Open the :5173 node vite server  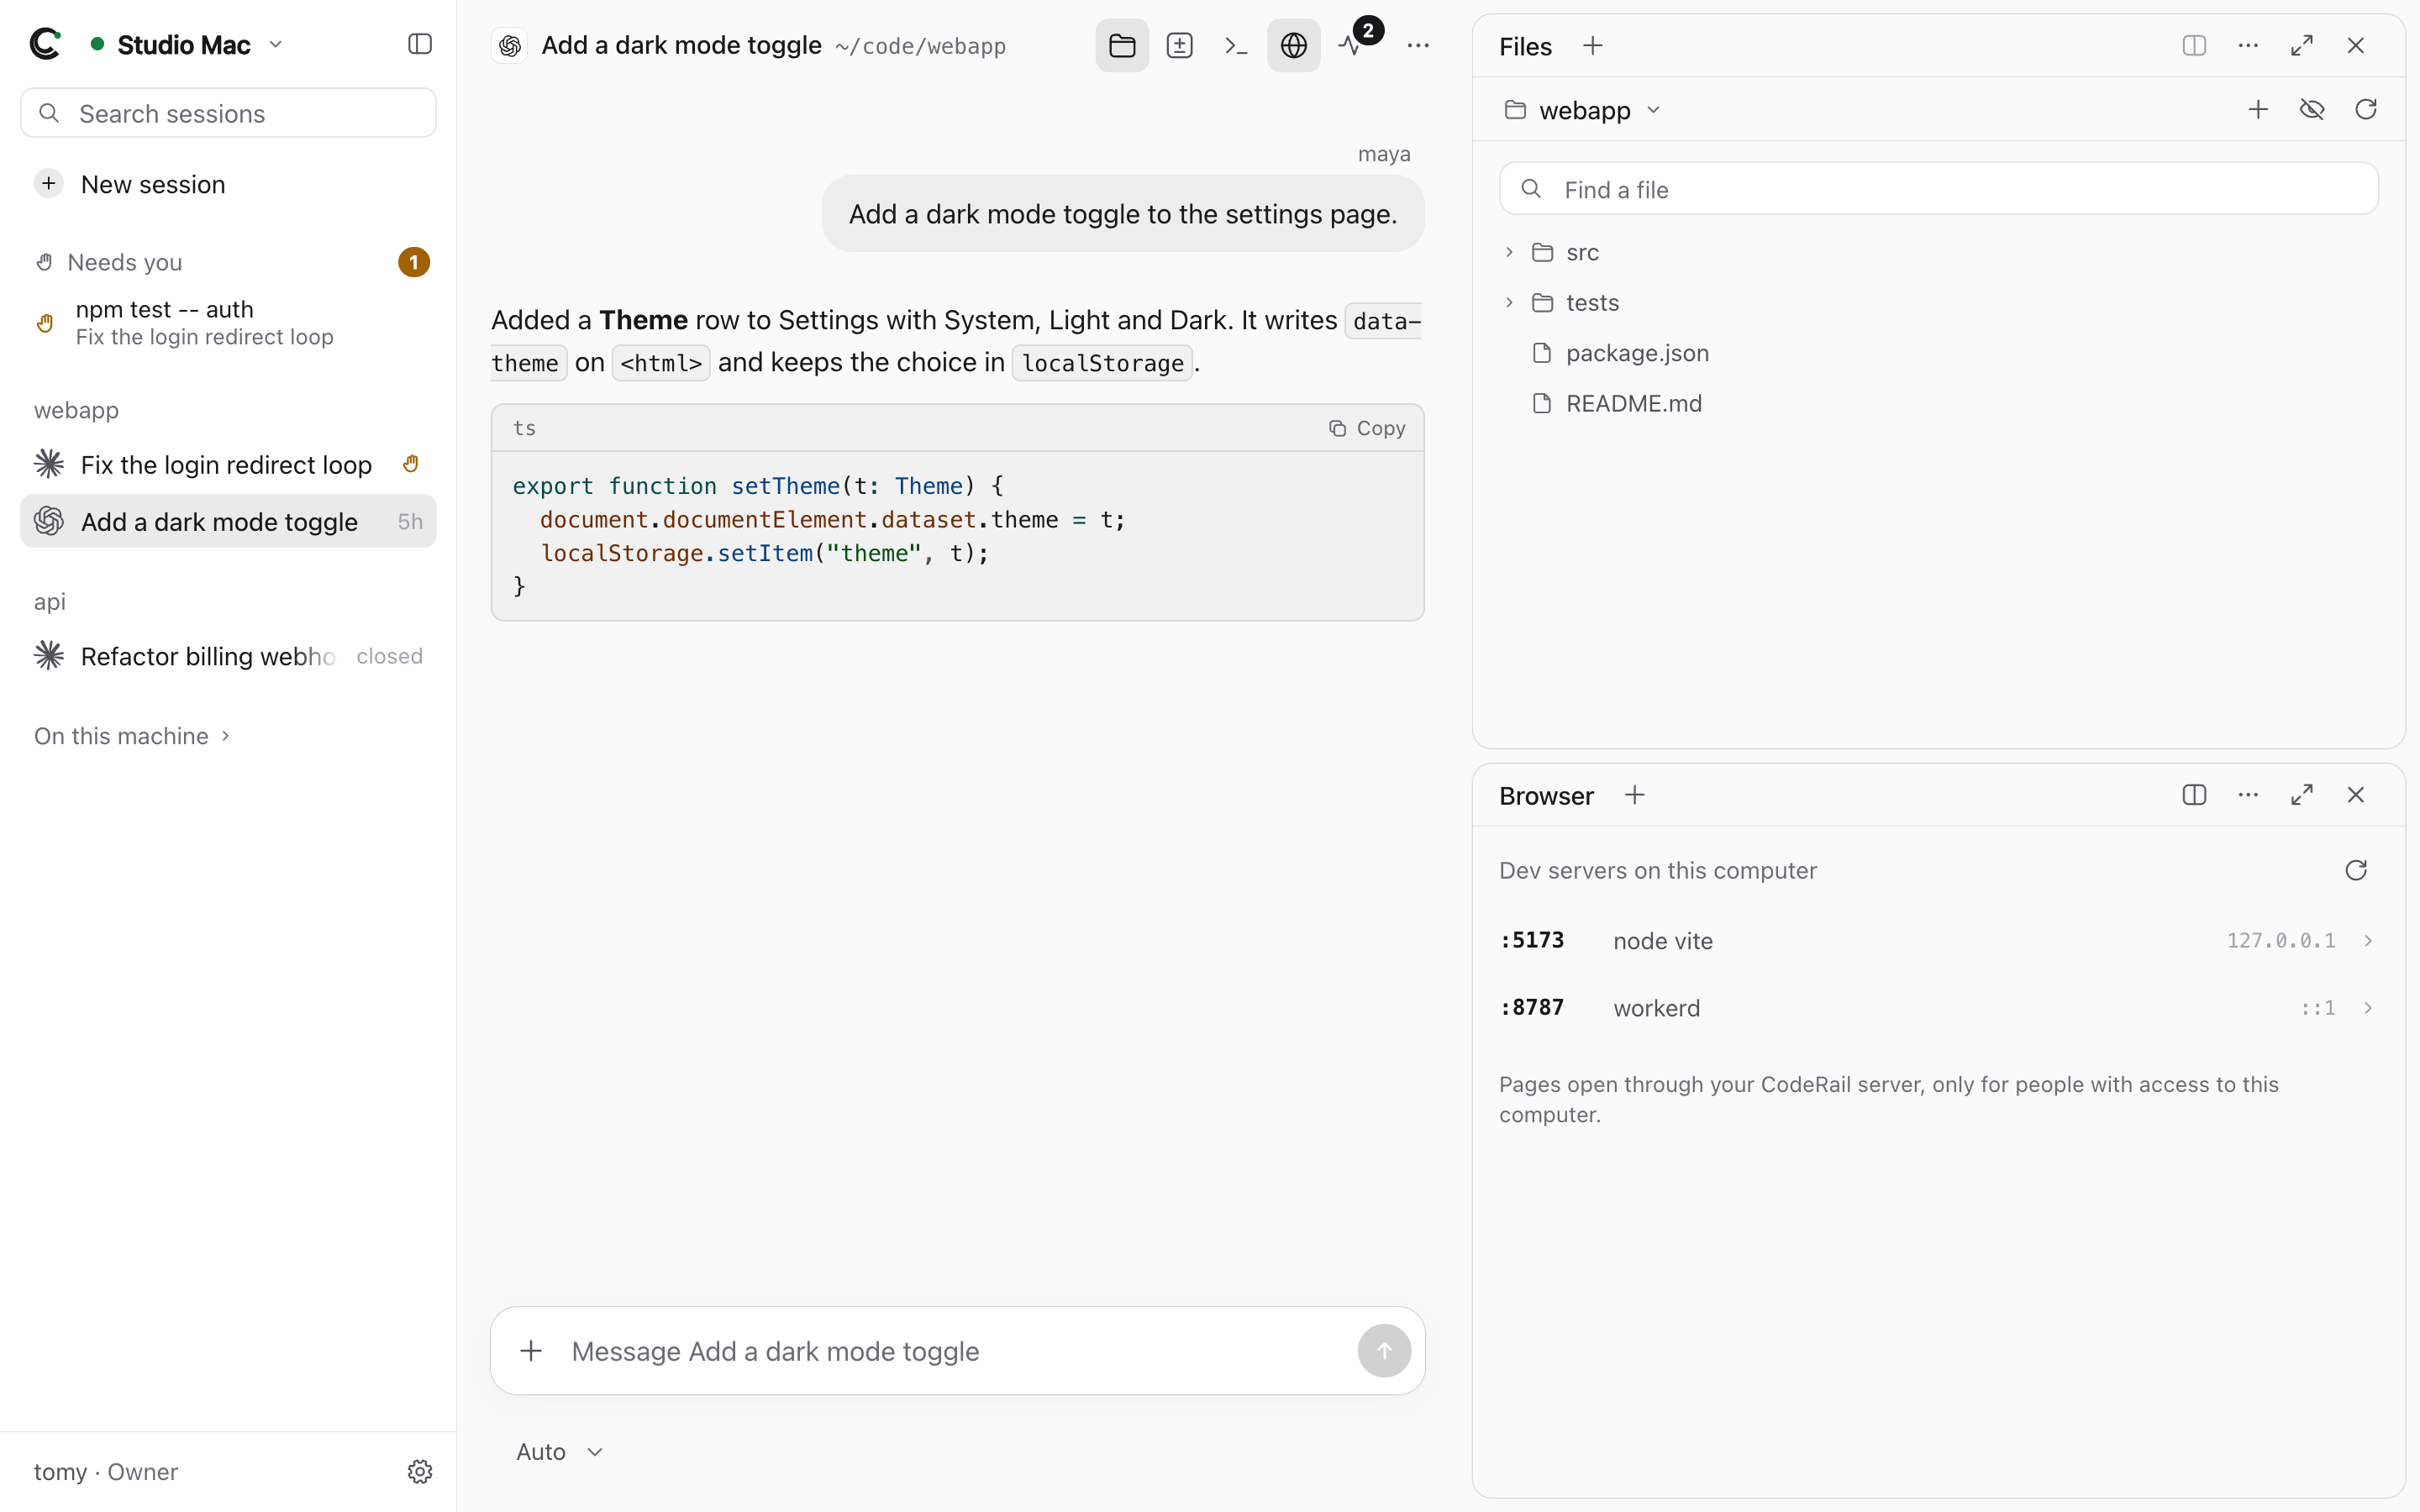pos(1938,940)
